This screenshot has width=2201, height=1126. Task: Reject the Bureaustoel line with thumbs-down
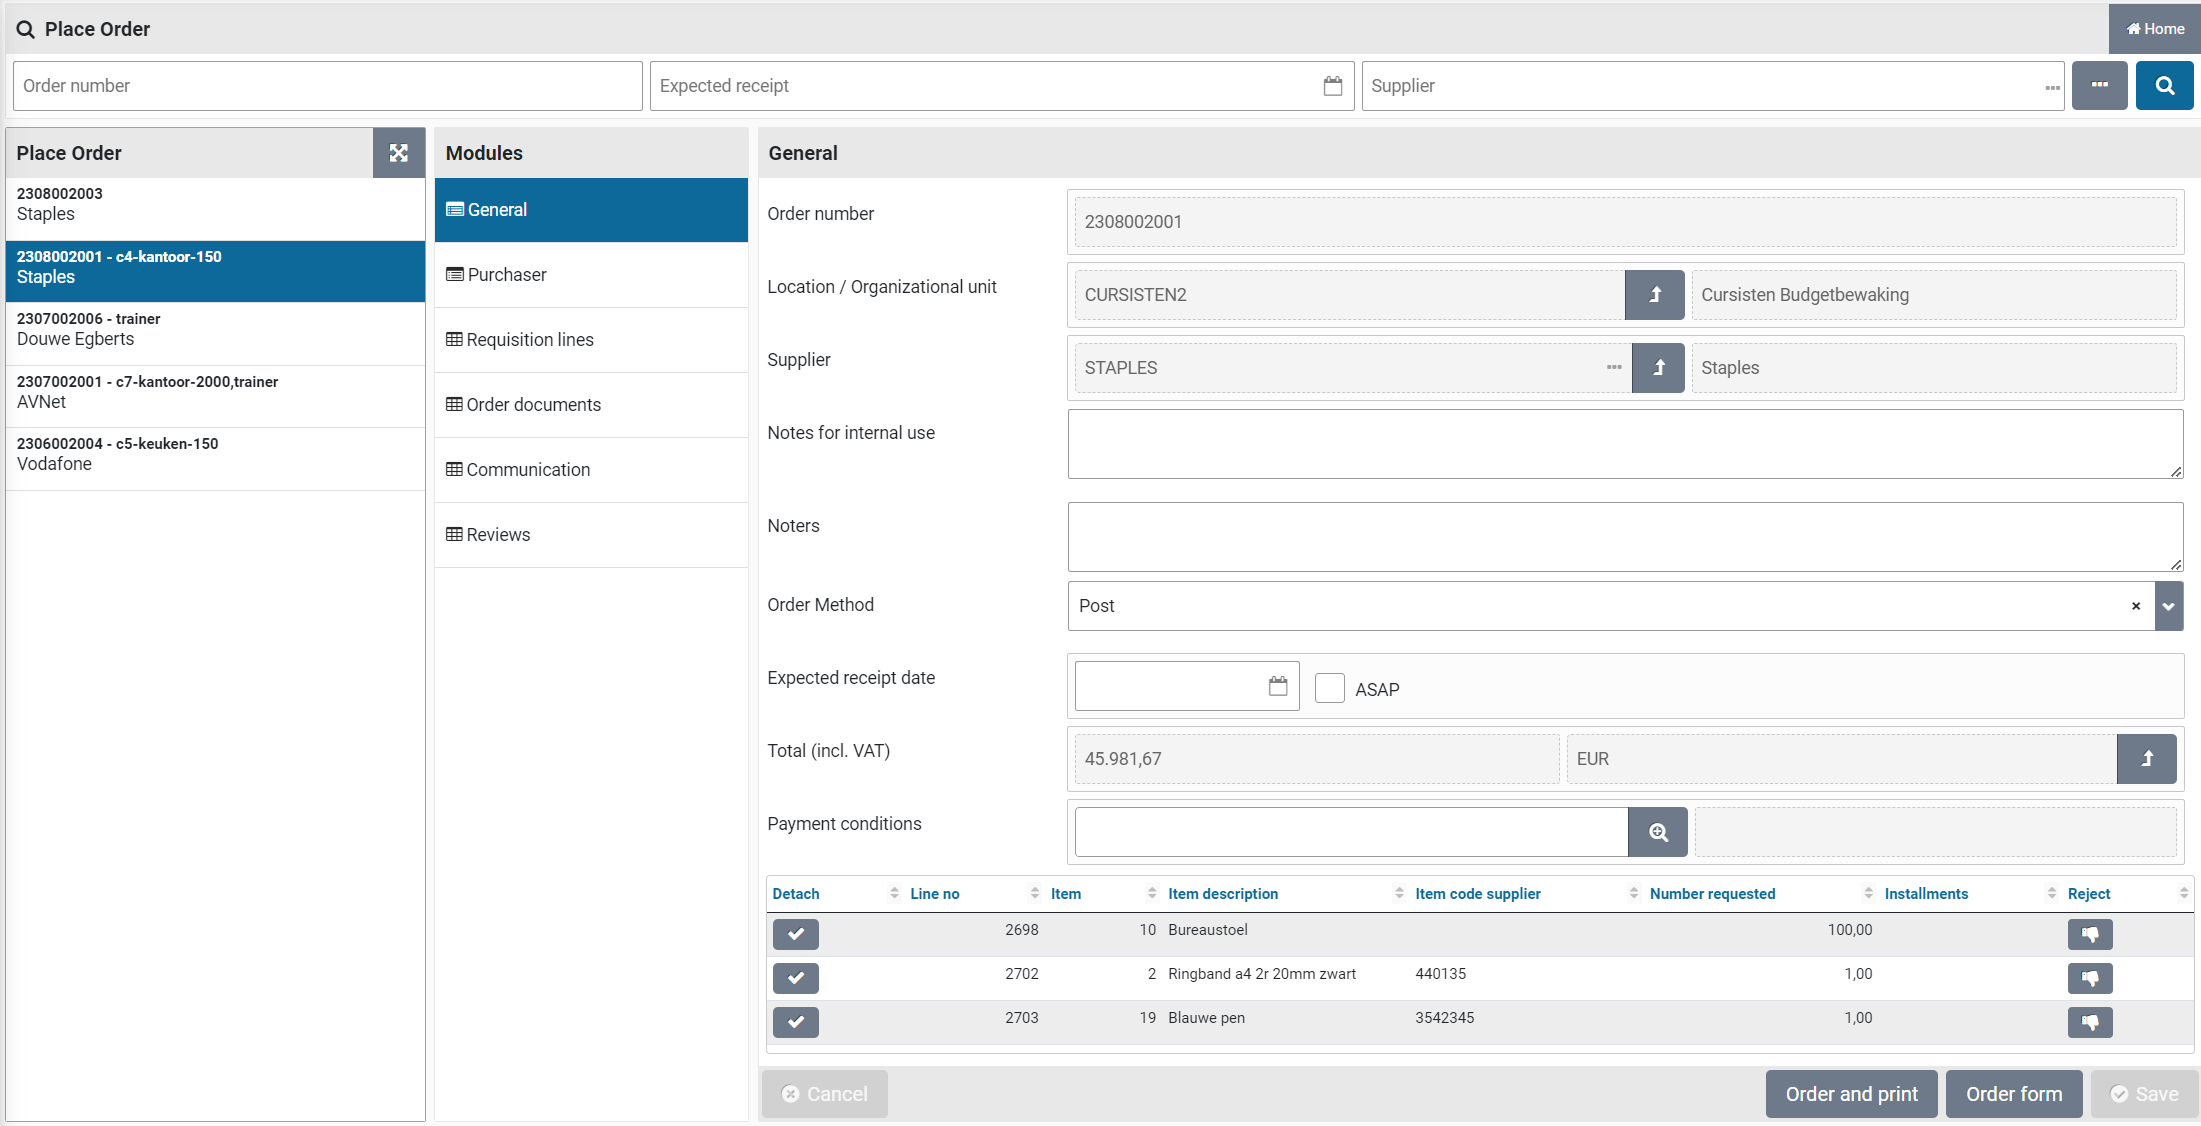coord(2089,934)
